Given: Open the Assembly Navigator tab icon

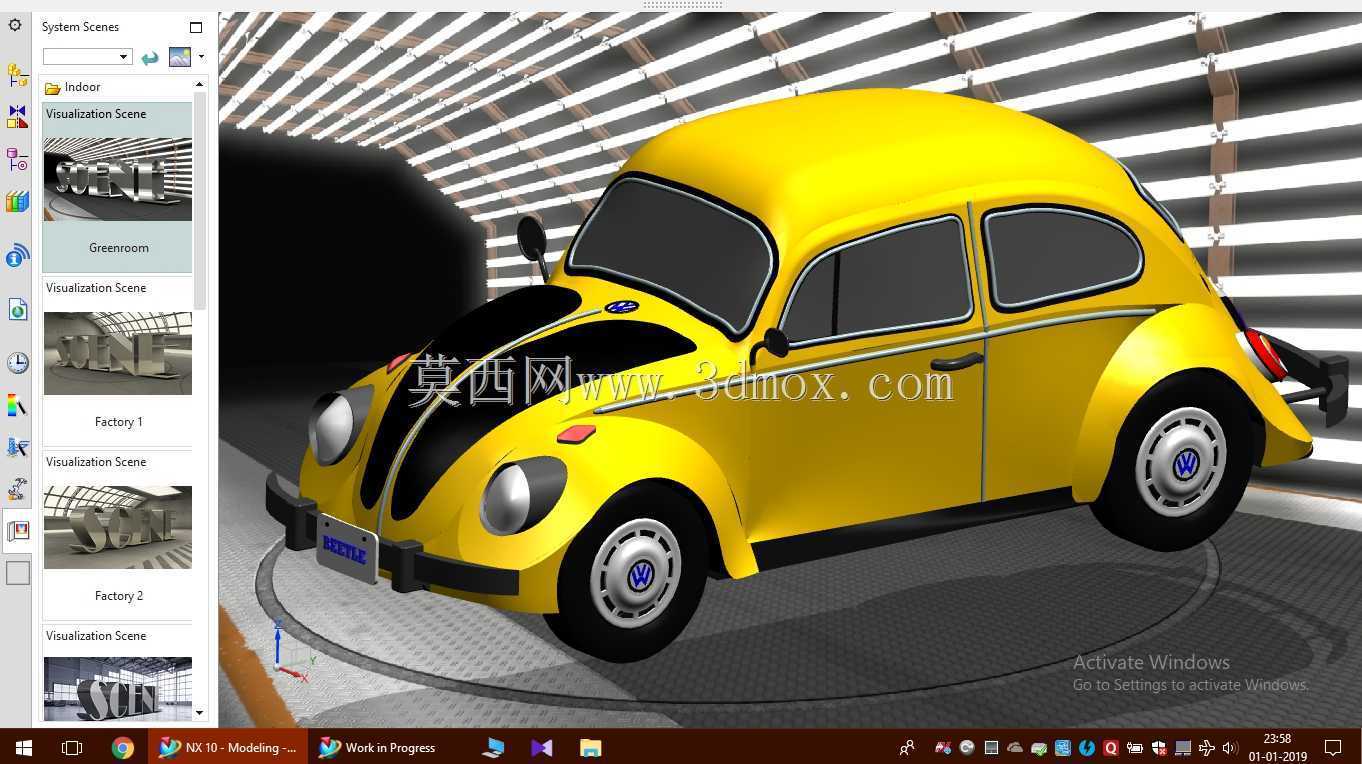Looking at the screenshot, I should [x=17, y=75].
